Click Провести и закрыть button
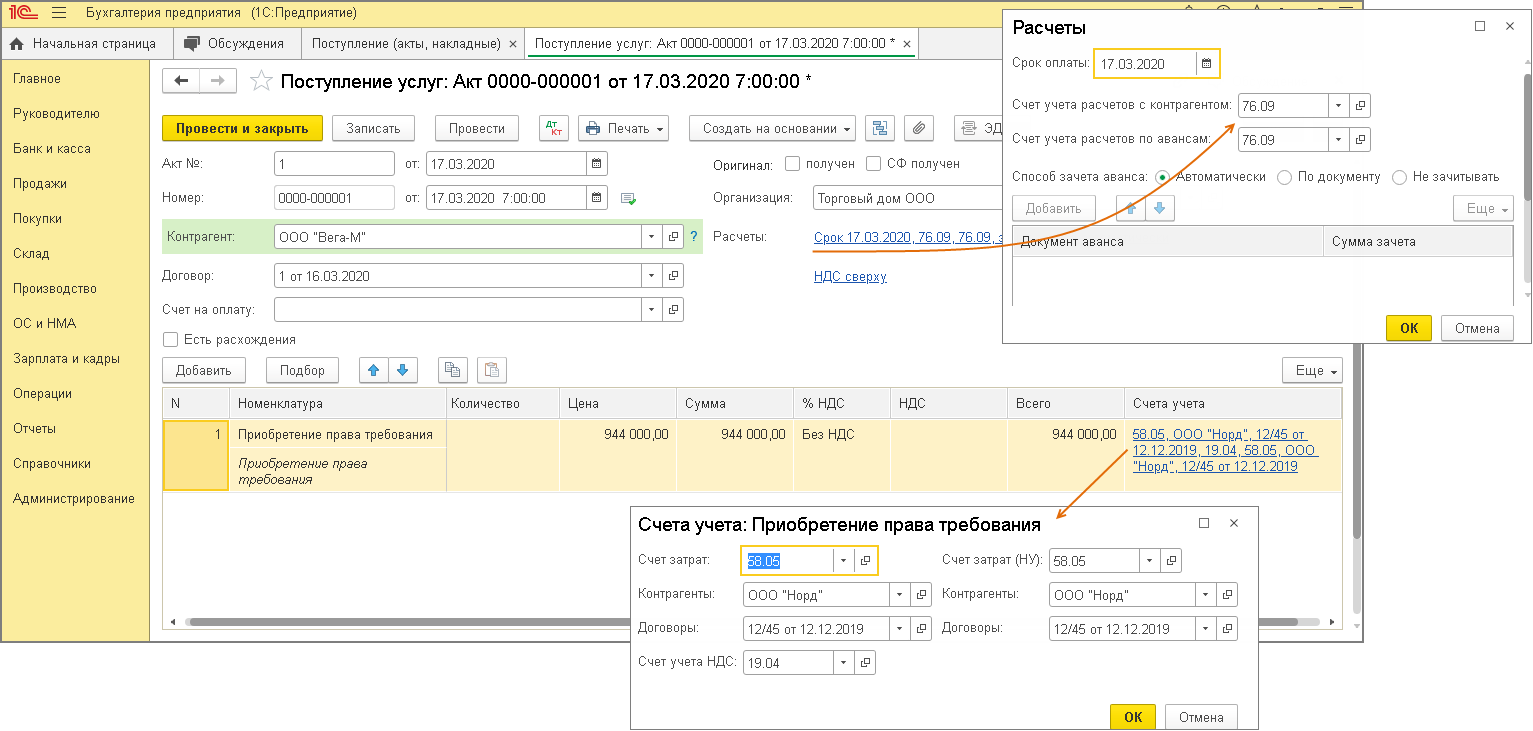The image size is (1533, 731). (x=242, y=128)
